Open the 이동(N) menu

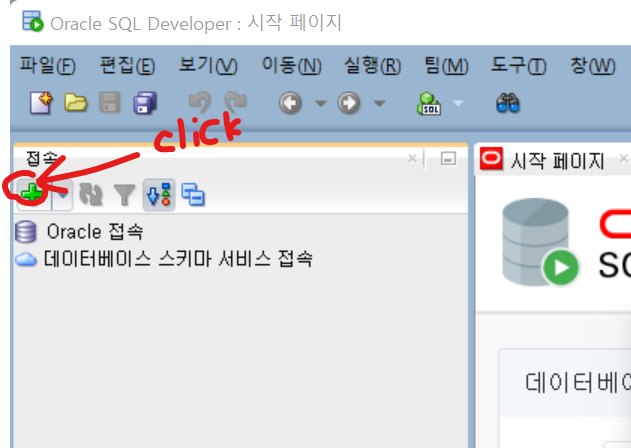(292, 65)
